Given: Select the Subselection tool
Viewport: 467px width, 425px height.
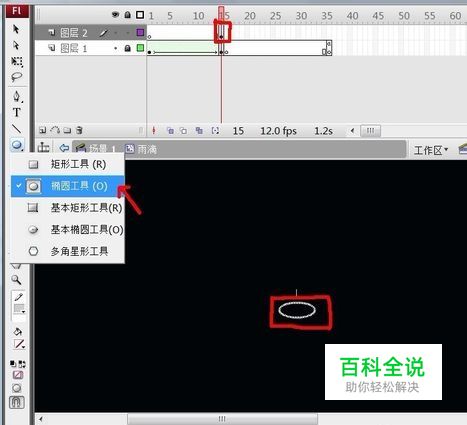Looking at the screenshot, I should click(x=16, y=45).
